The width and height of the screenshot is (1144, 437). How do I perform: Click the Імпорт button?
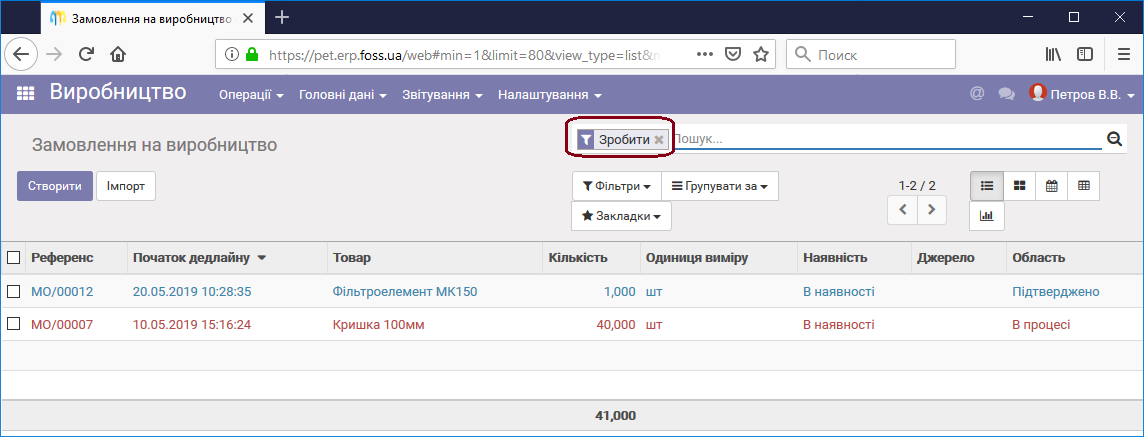click(x=125, y=186)
